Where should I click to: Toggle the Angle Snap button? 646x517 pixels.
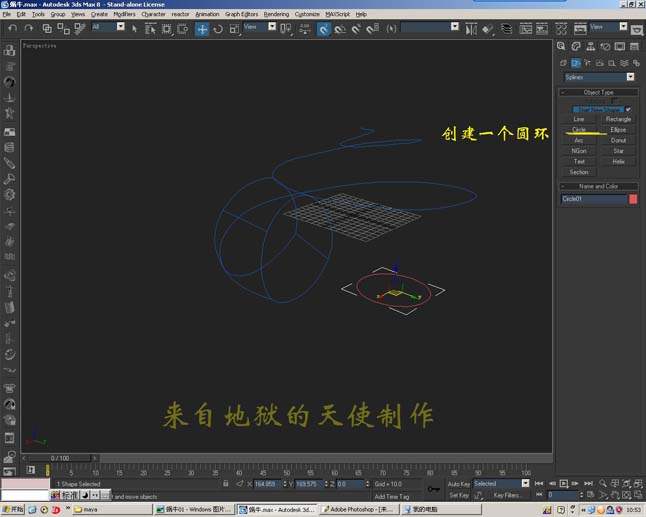point(340,28)
